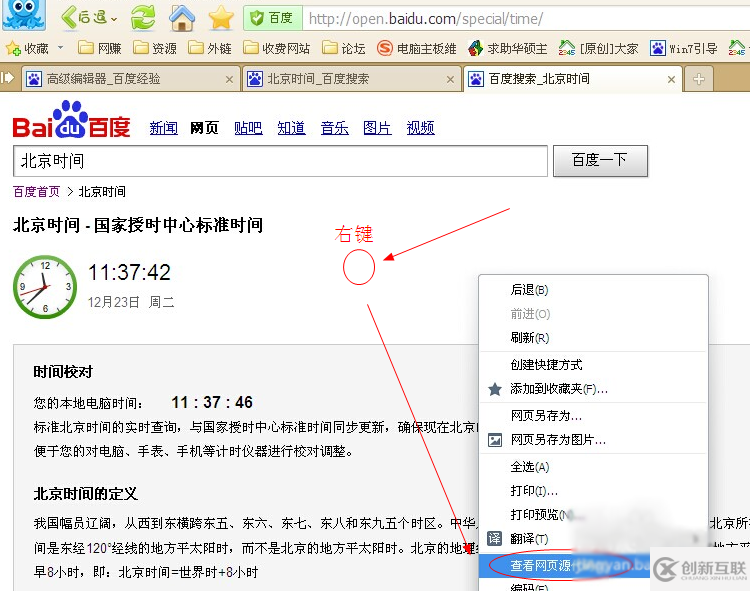Go to 百度首页 breadcrumb link
This screenshot has width=750, height=591.
[36, 192]
